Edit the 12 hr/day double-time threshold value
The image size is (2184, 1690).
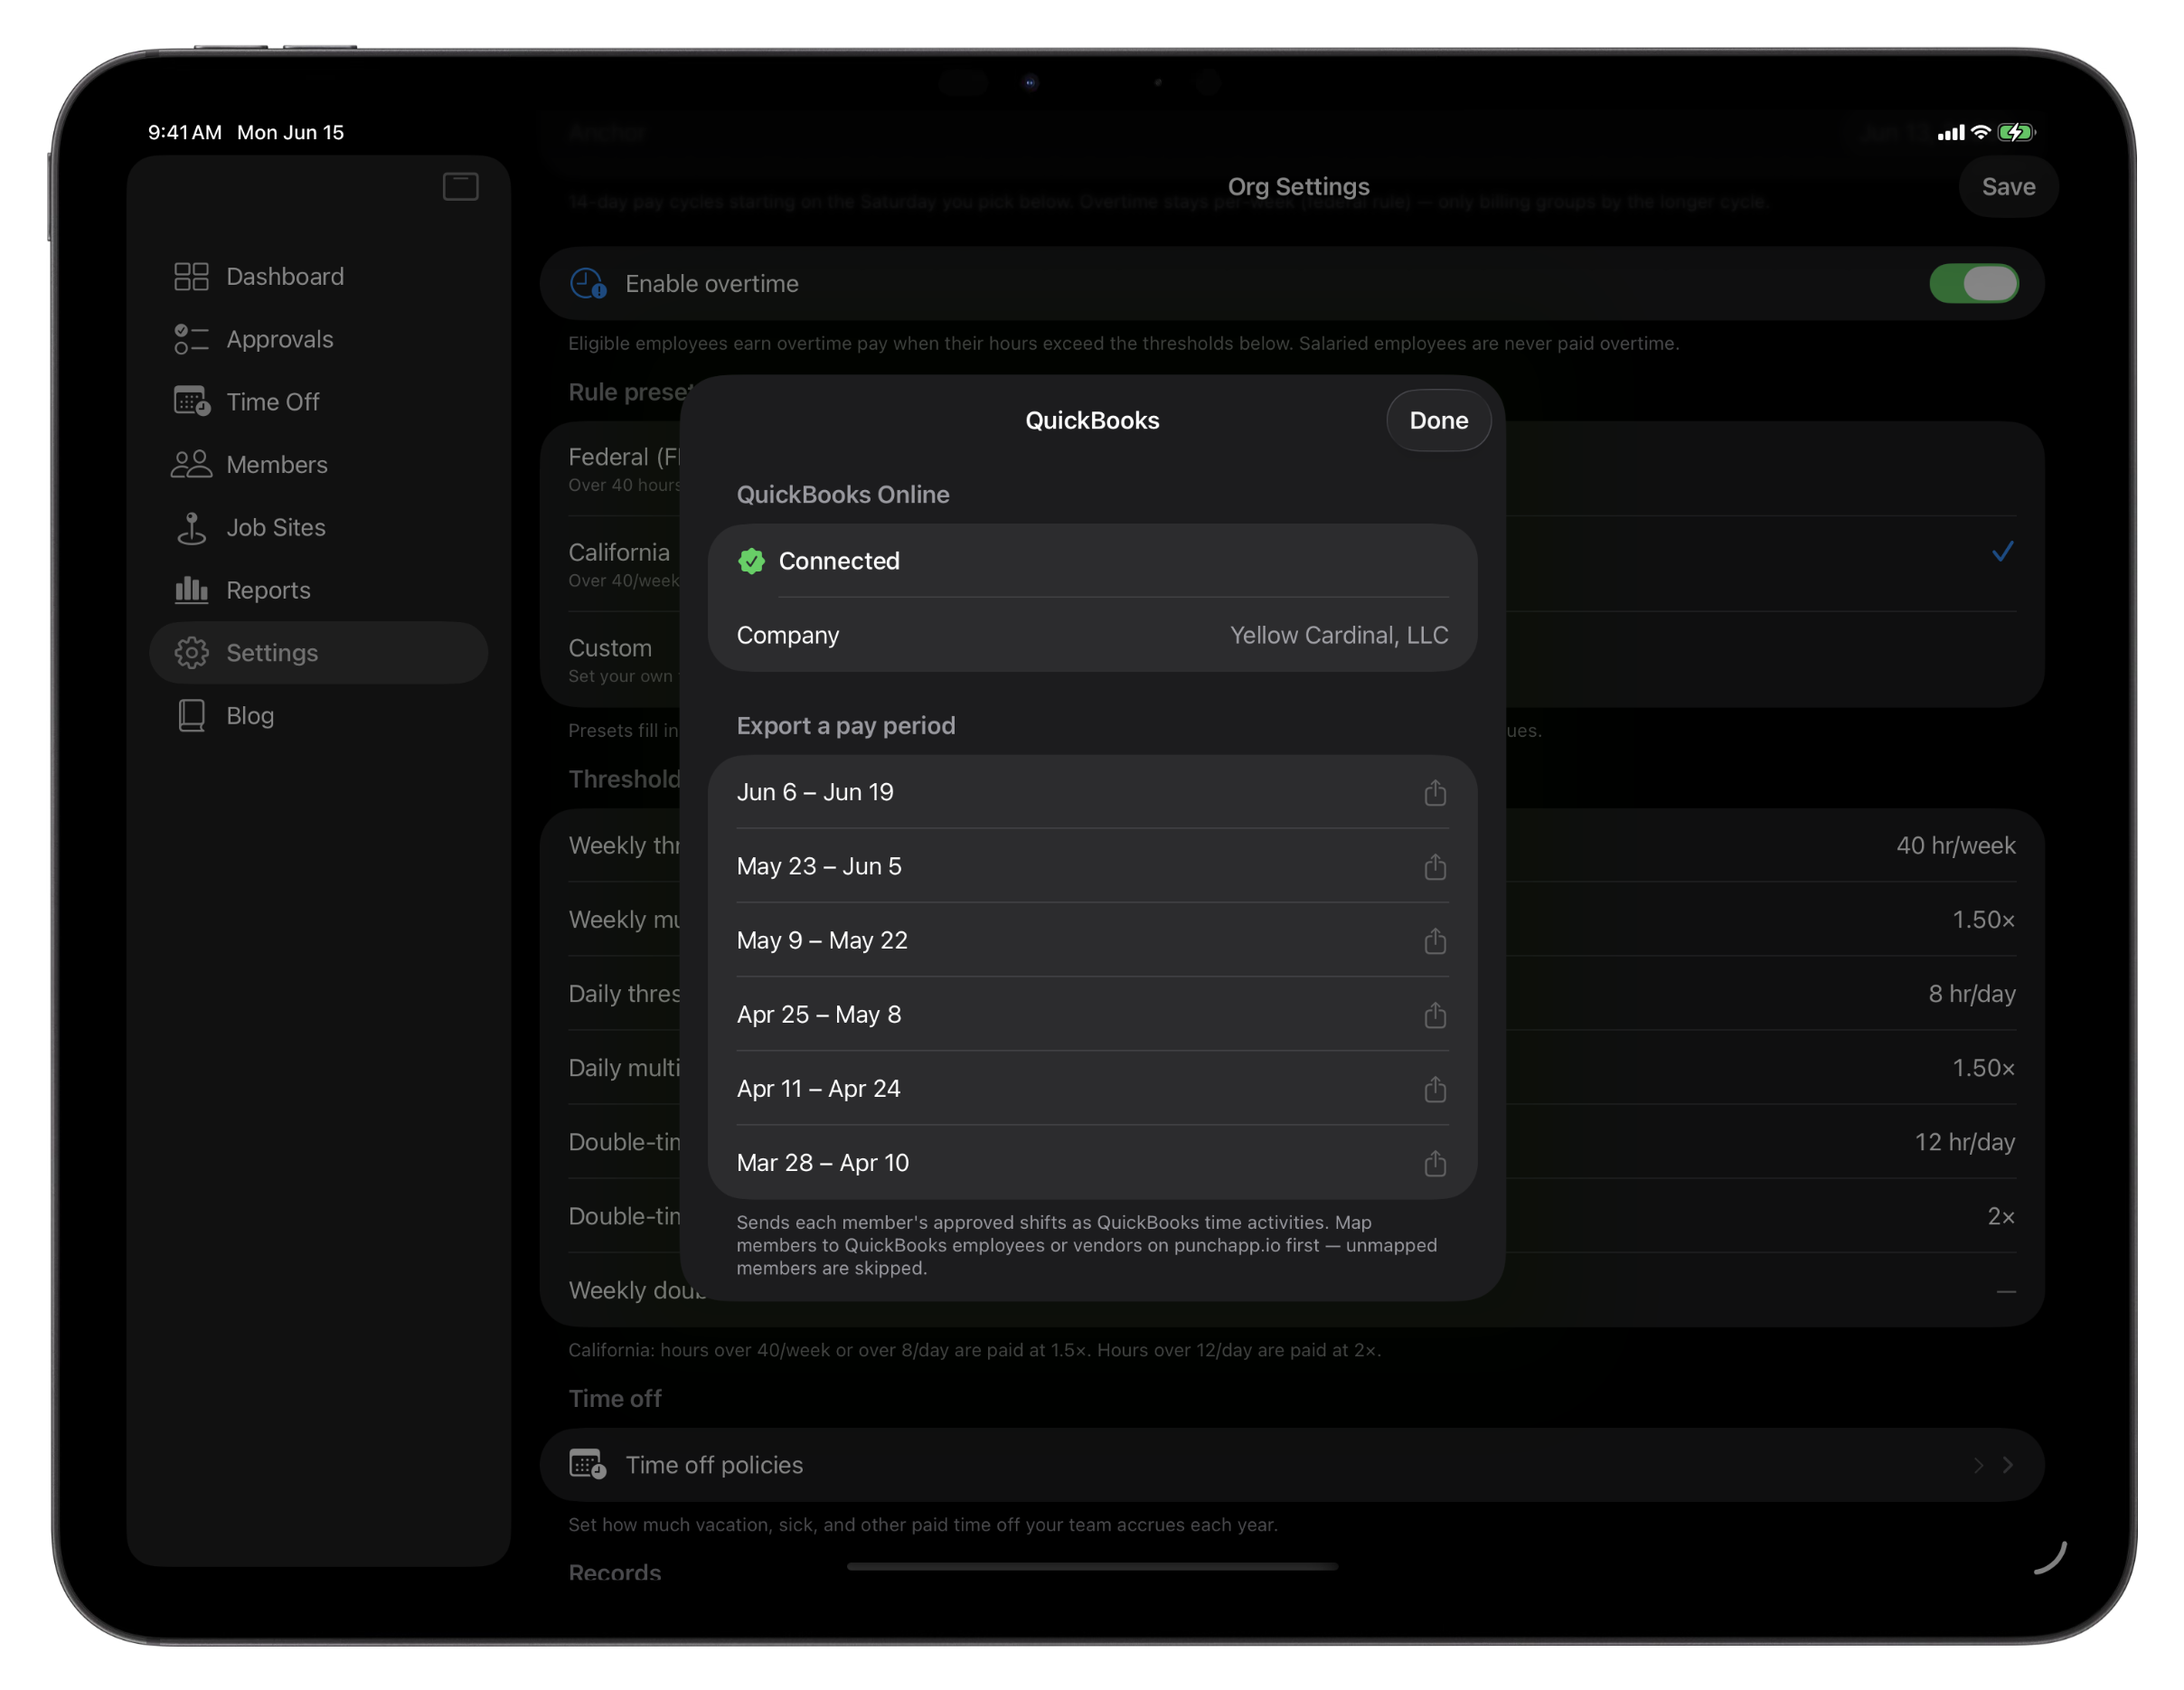click(x=1964, y=1142)
